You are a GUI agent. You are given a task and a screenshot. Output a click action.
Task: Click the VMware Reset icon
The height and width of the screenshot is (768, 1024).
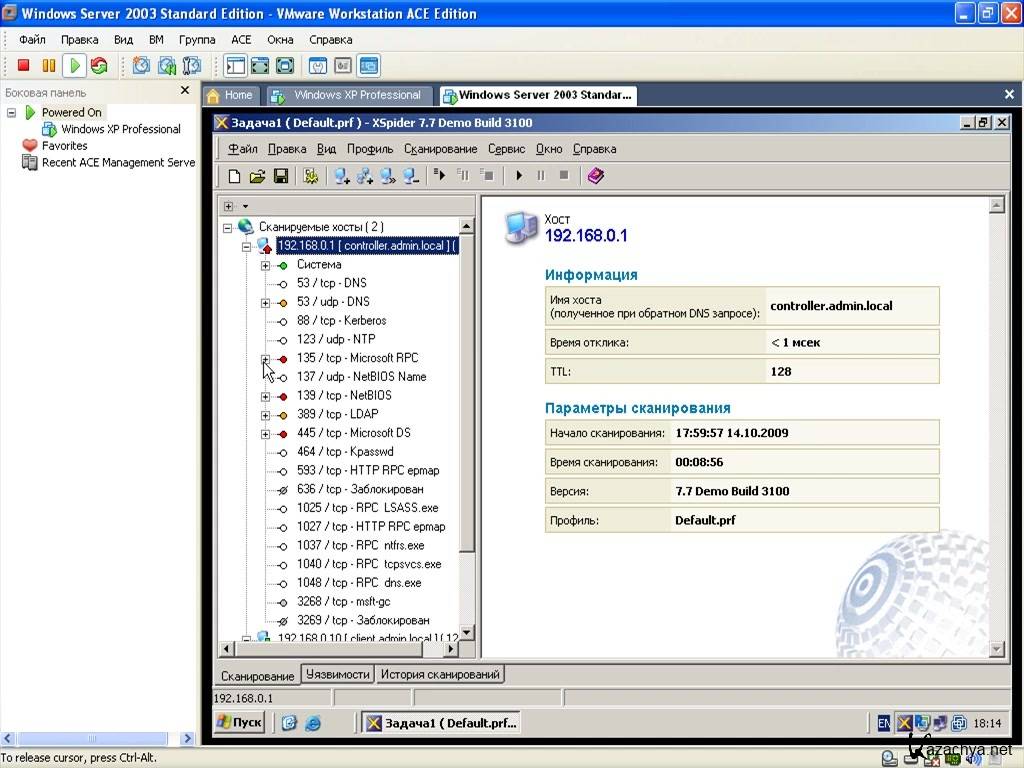click(x=99, y=66)
